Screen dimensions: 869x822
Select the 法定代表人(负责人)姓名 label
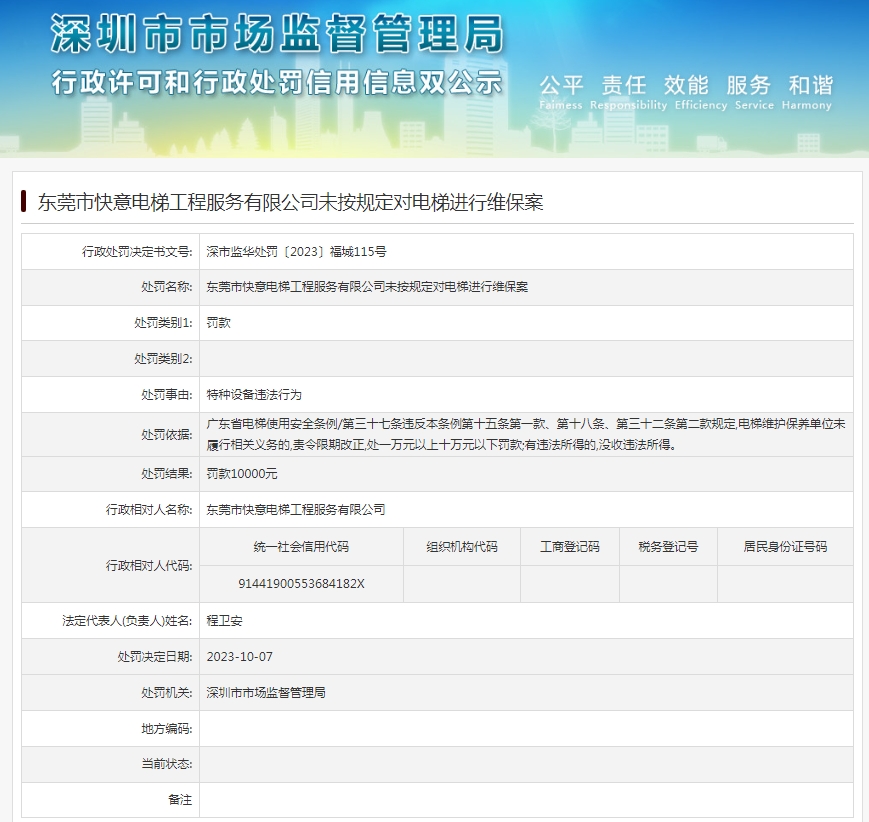(127, 621)
